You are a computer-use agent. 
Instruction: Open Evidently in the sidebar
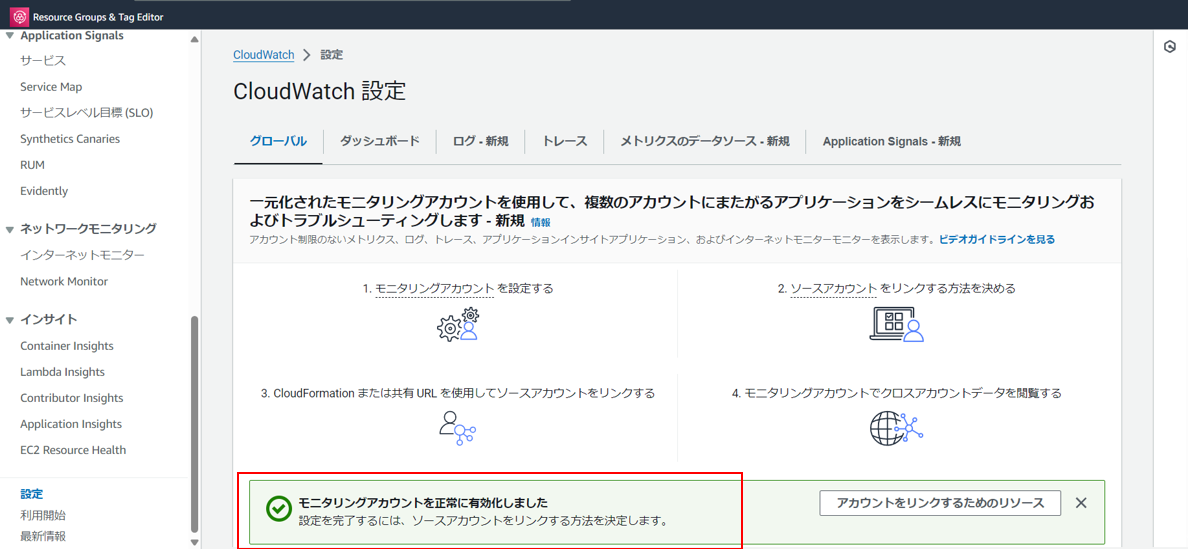click(x=44, y=191)
